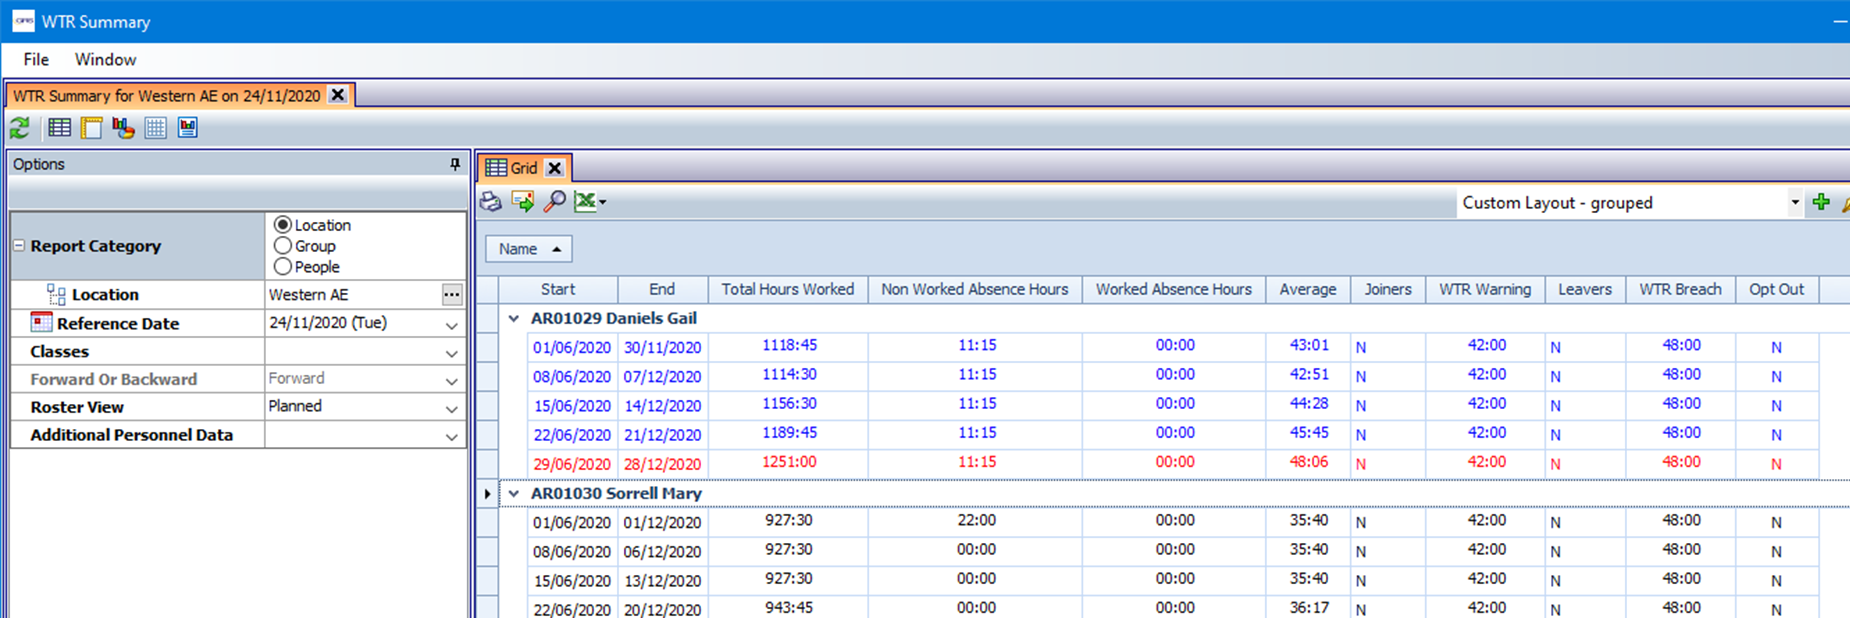Open the File menu
Viewport: 1850px width, 618px height.
tap(36, 60)
